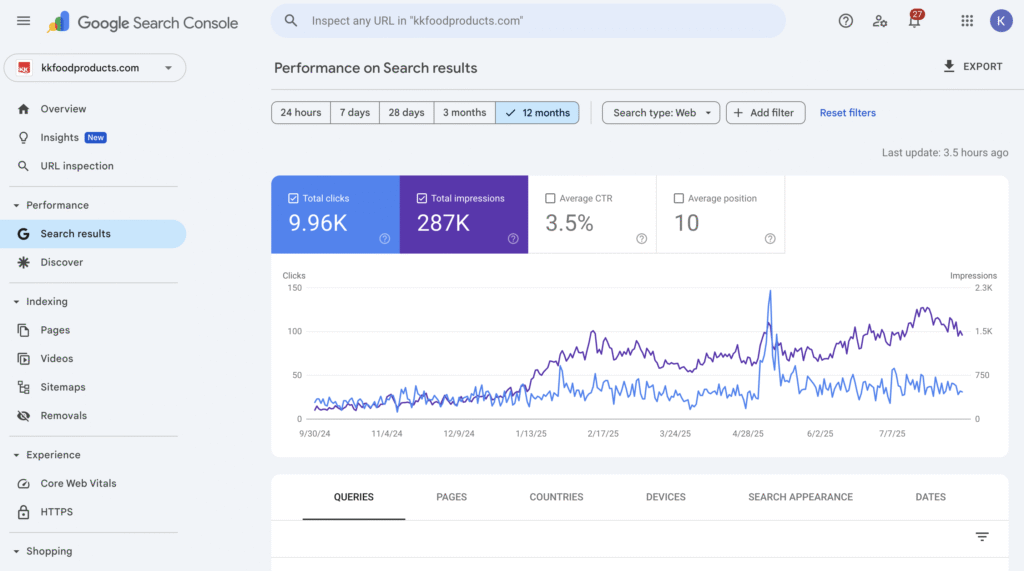The width and height of the screenshot is (1024, 571).
Task: Open the Help icon
Action: [x=846, y=21]
